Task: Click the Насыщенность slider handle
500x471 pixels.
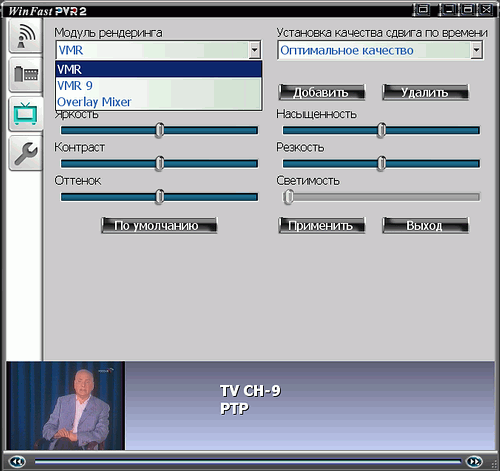Action: (x=382, y=130)
